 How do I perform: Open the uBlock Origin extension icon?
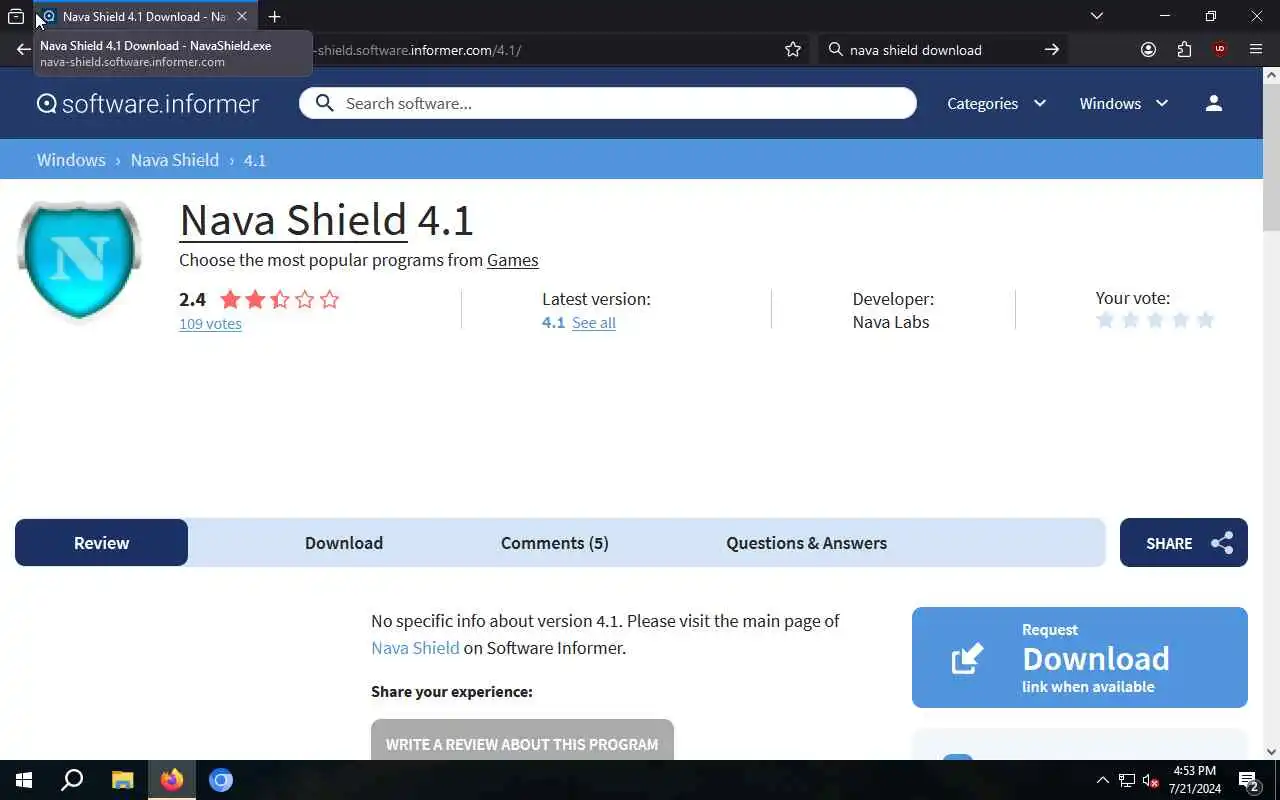1219,49
